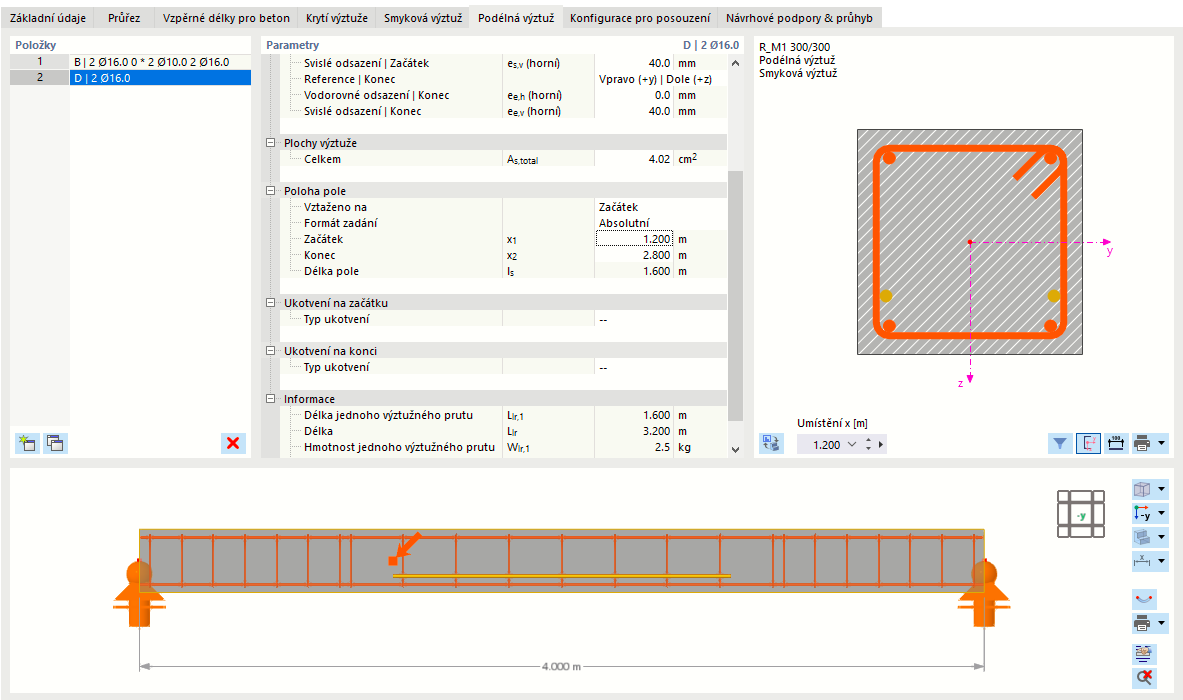Click the yellow bar in beam view

click(561, 576)
